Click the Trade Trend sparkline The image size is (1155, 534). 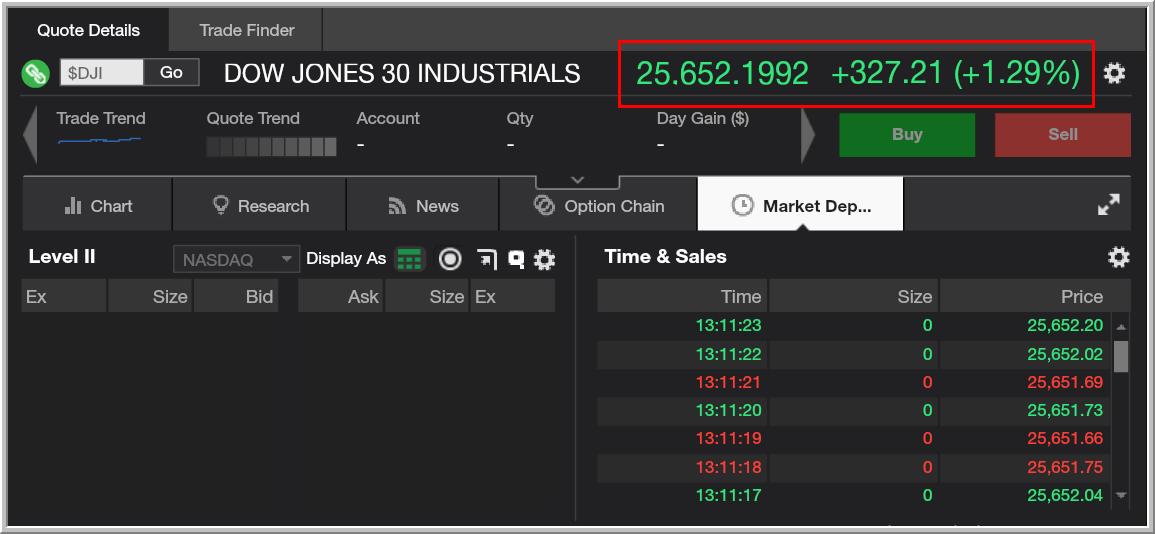point(99,139)
